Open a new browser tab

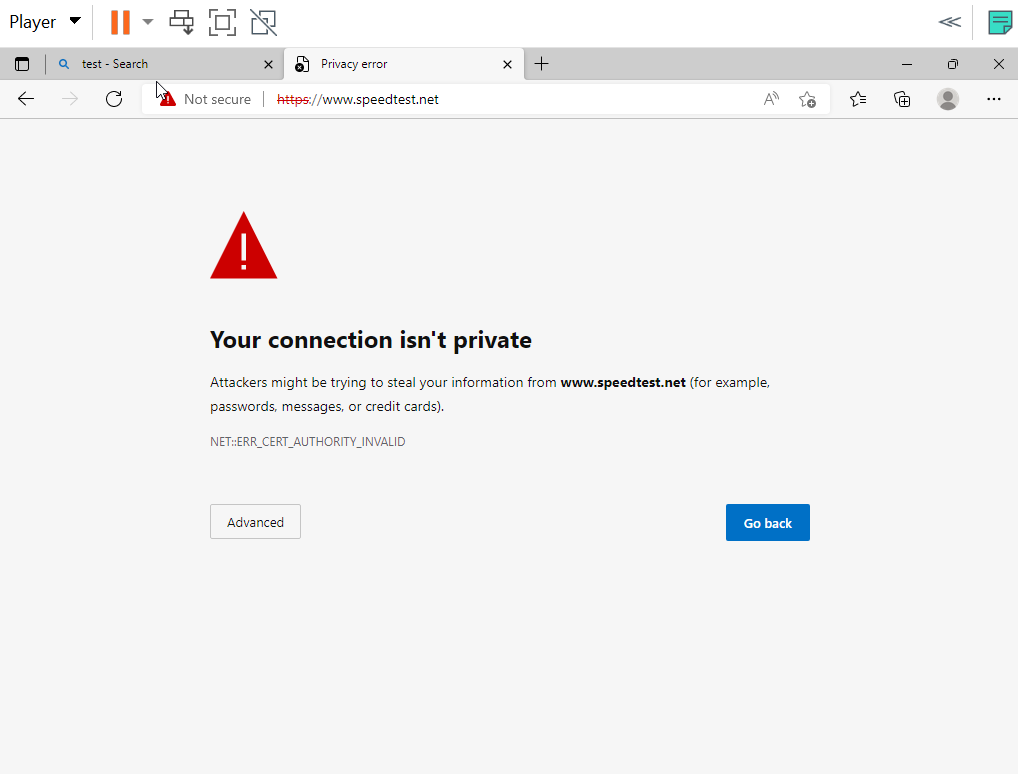click(541, 64)
